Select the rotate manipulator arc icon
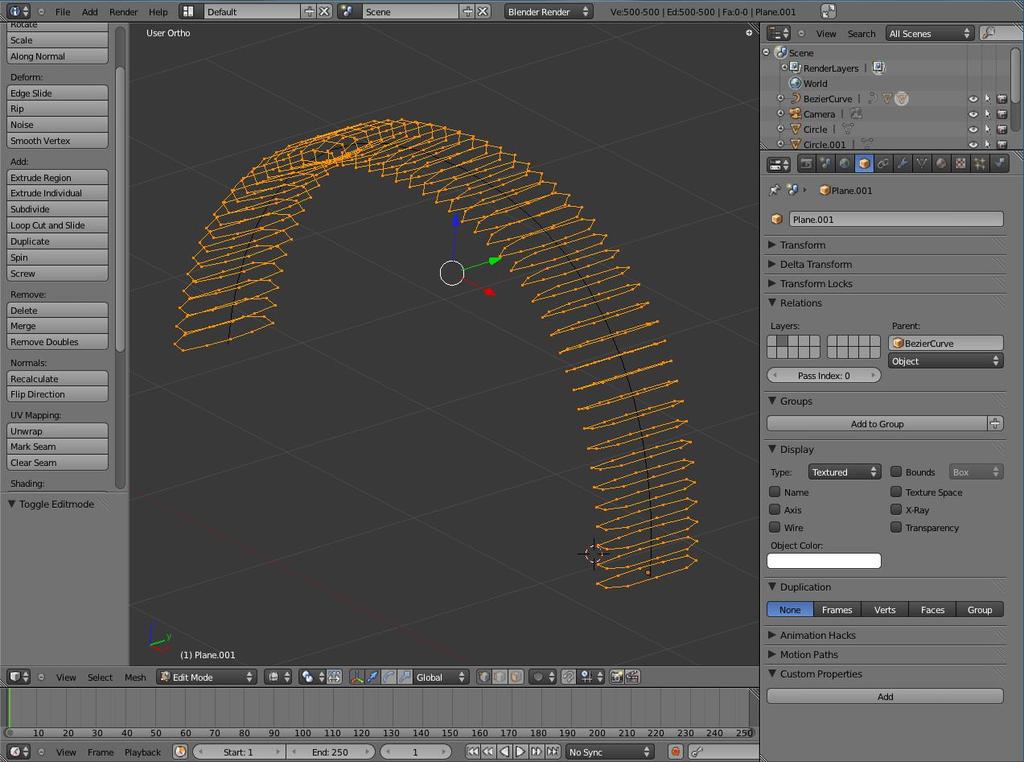The height and width of the screenshot is (762, 1024). pos(389,677)
